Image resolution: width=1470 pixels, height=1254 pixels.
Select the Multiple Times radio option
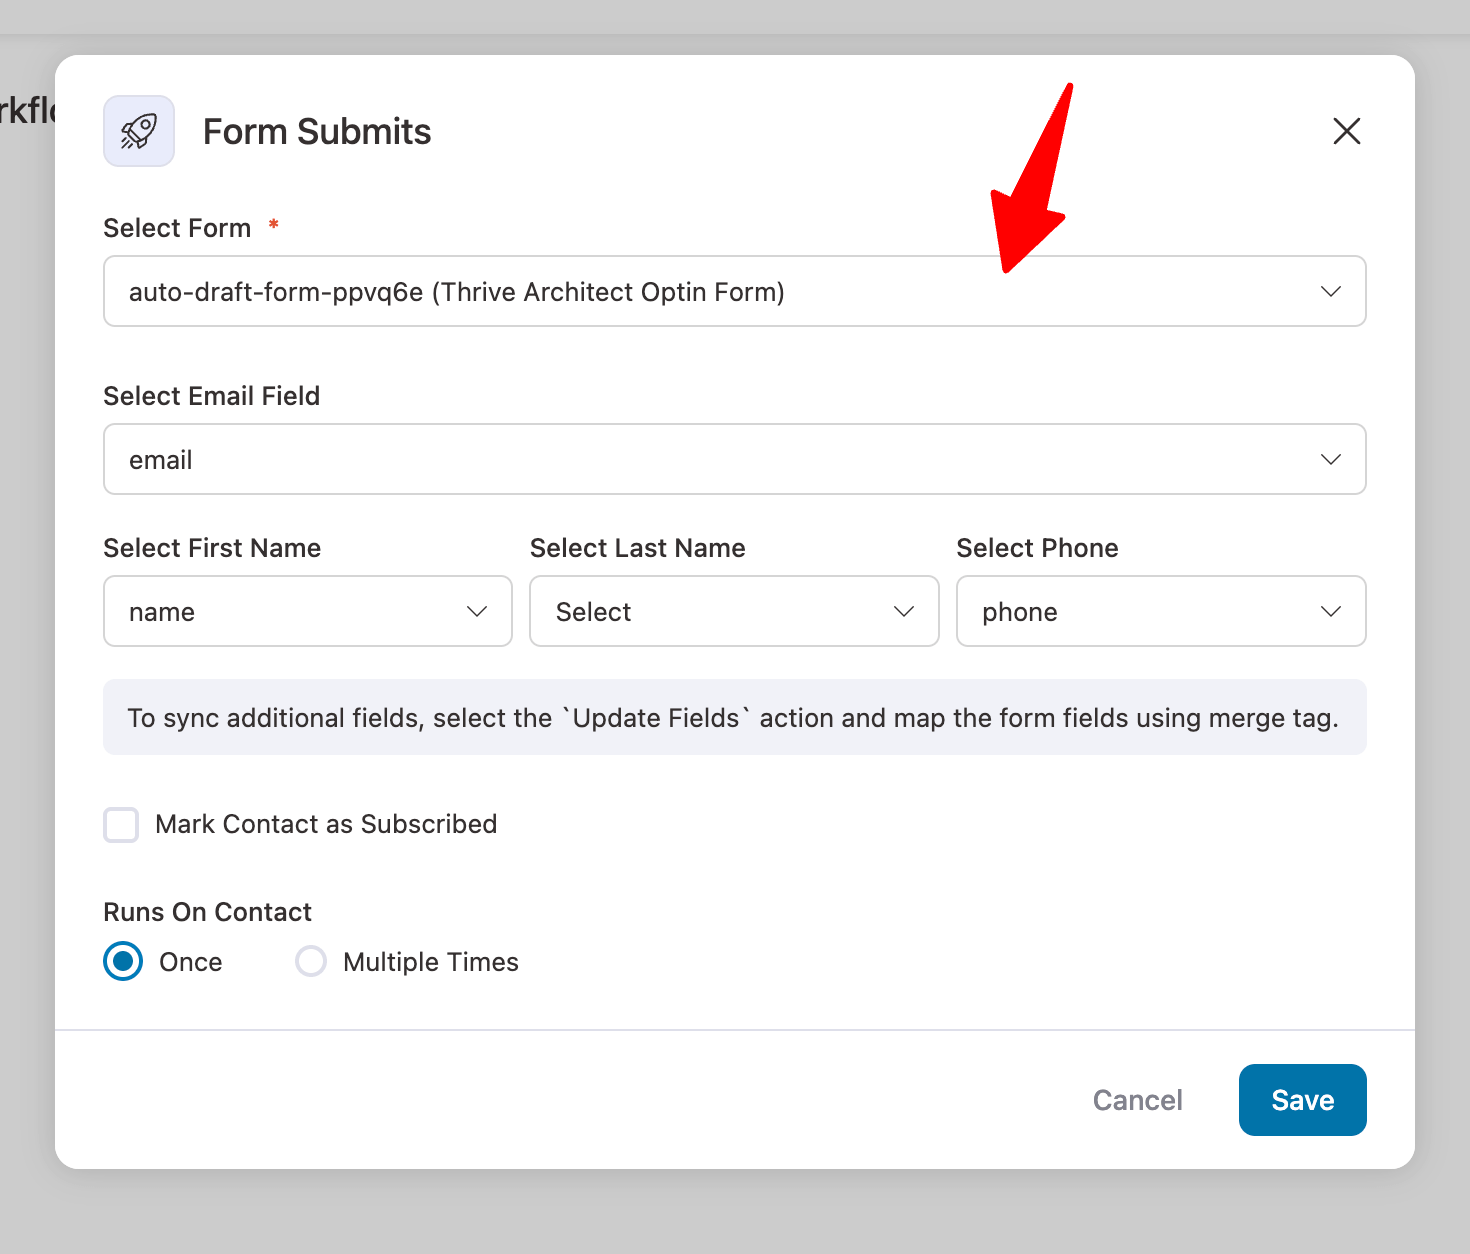coord(311,962)
